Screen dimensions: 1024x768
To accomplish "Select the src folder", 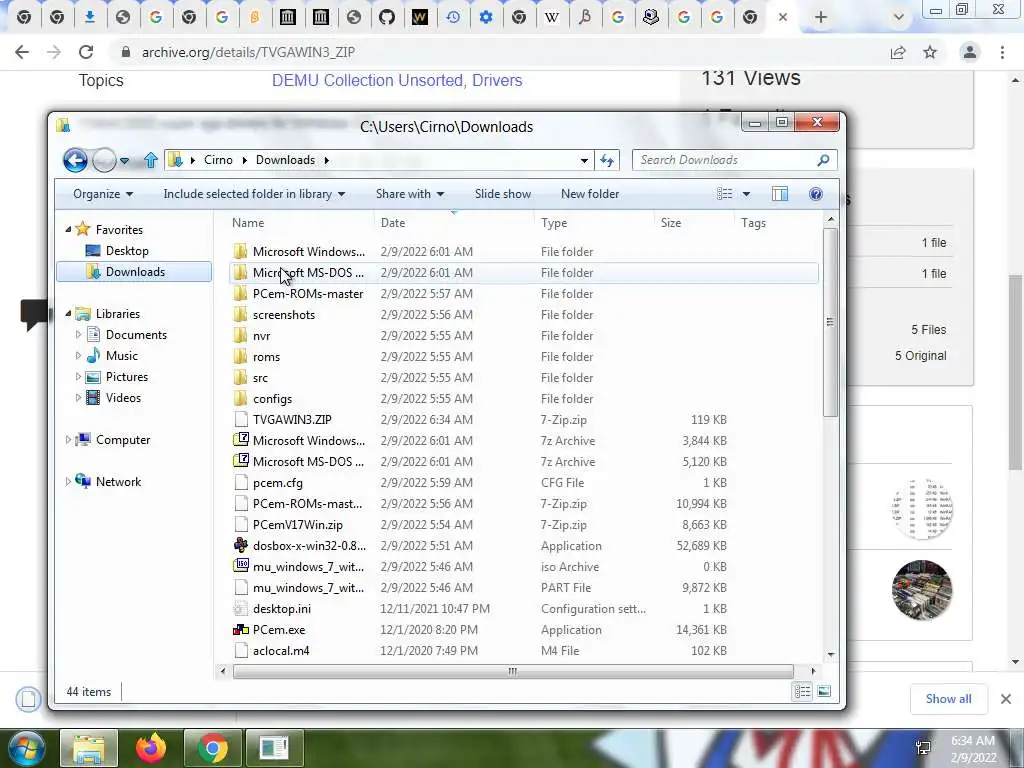I will point(524,377).
